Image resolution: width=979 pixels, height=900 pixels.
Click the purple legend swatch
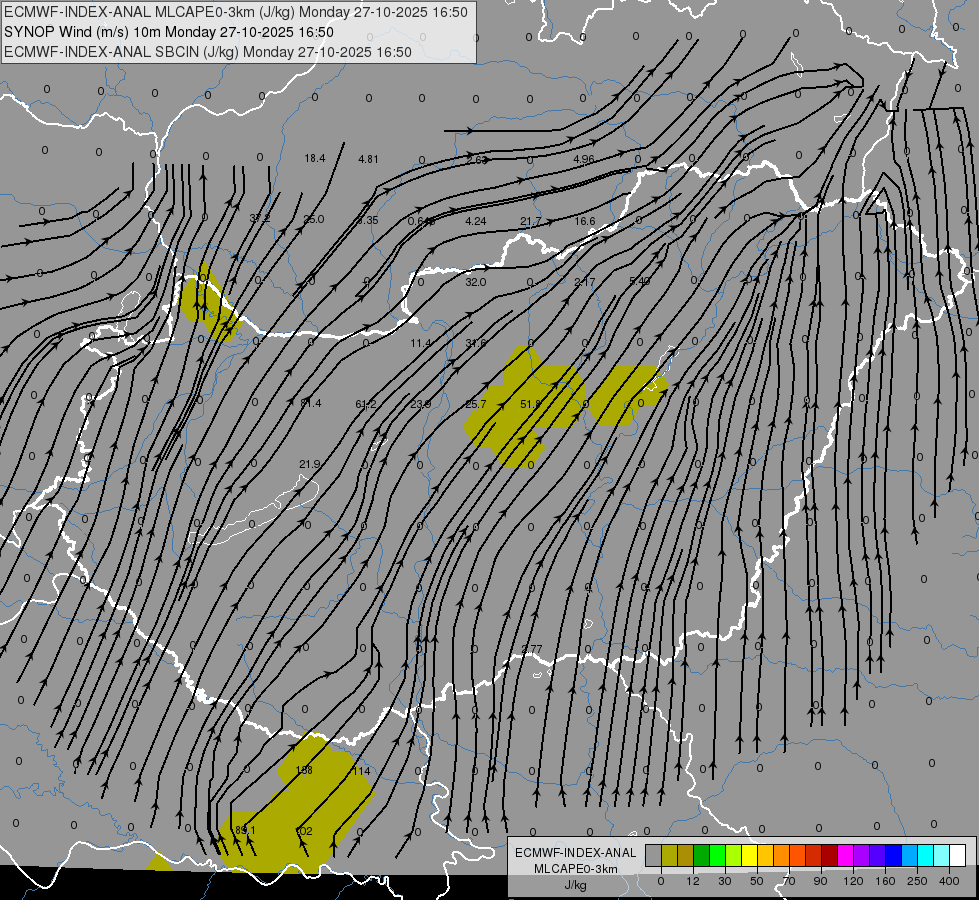pyautogui.click(x=862, y=855)
